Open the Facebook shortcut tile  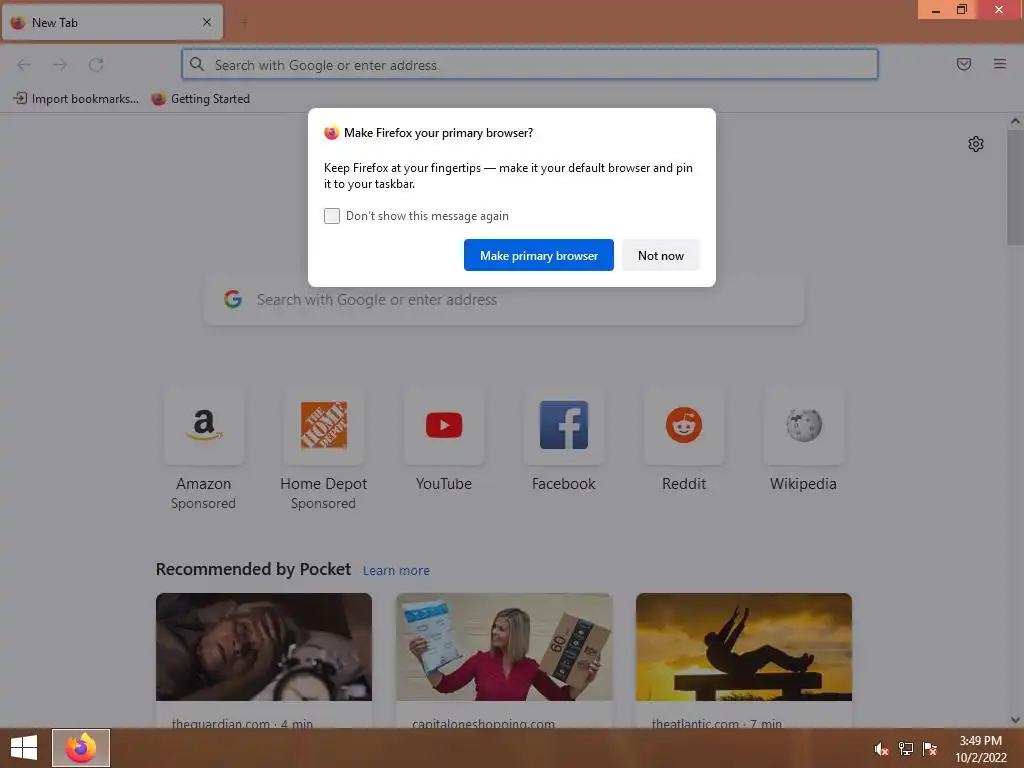[x=564, y=426]
